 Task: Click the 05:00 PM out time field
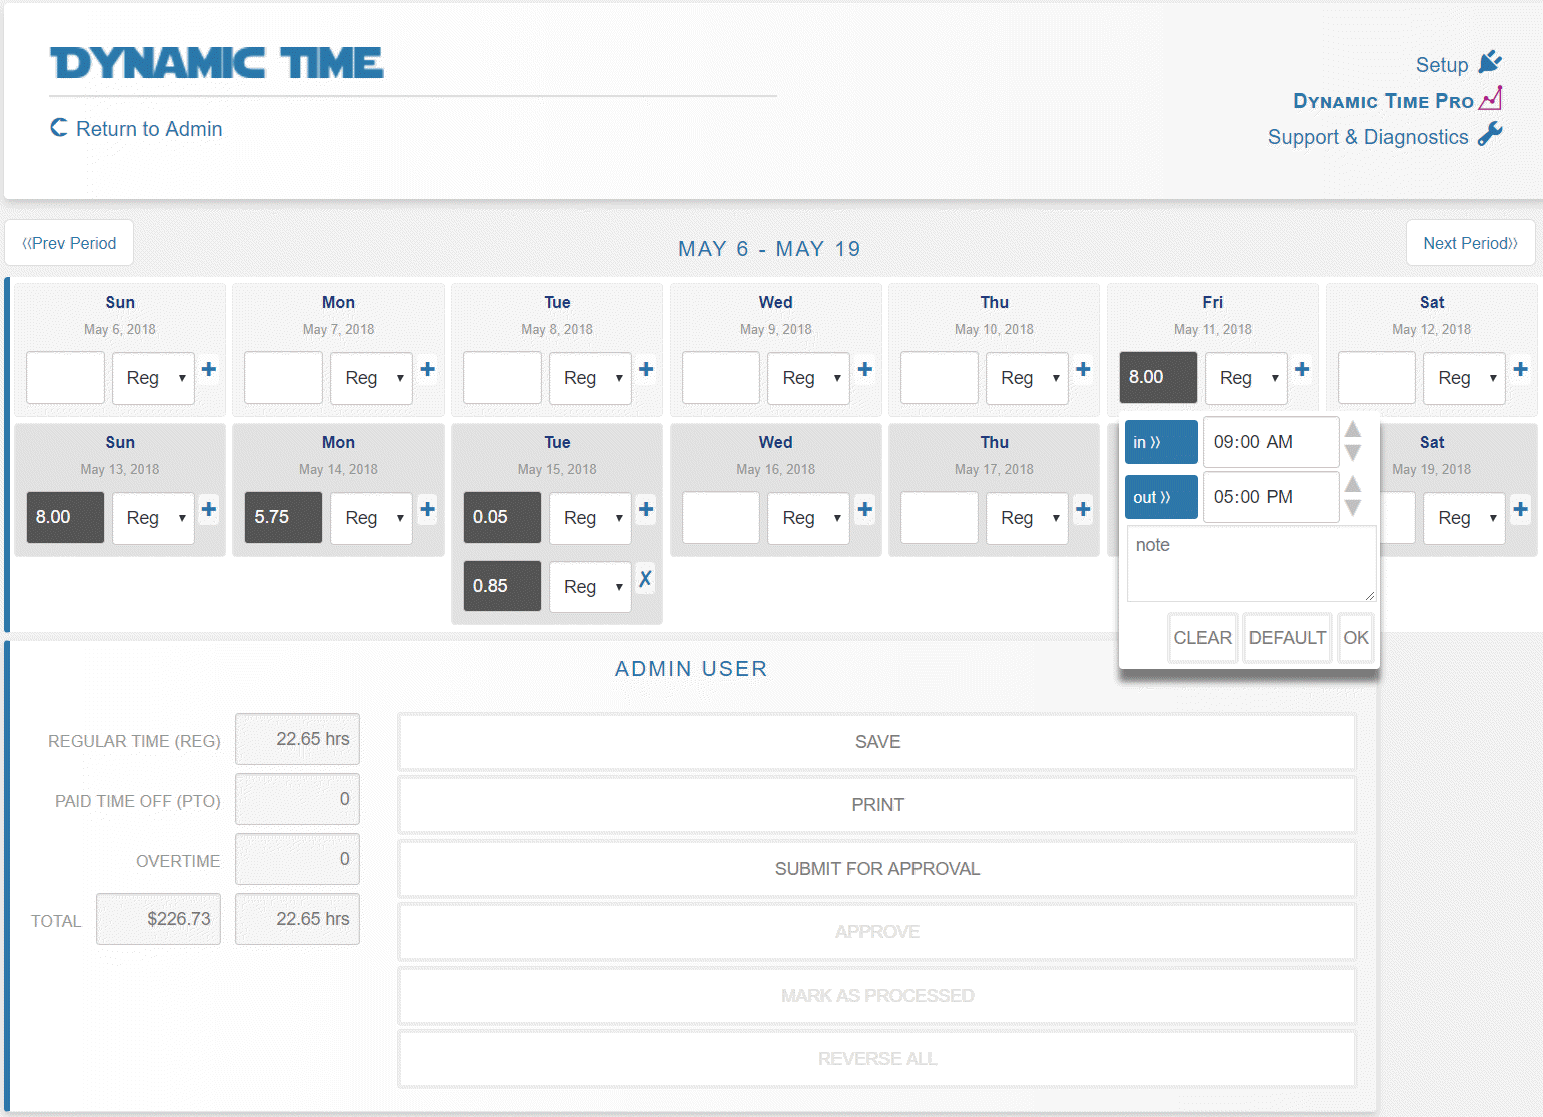[1271, 497]
